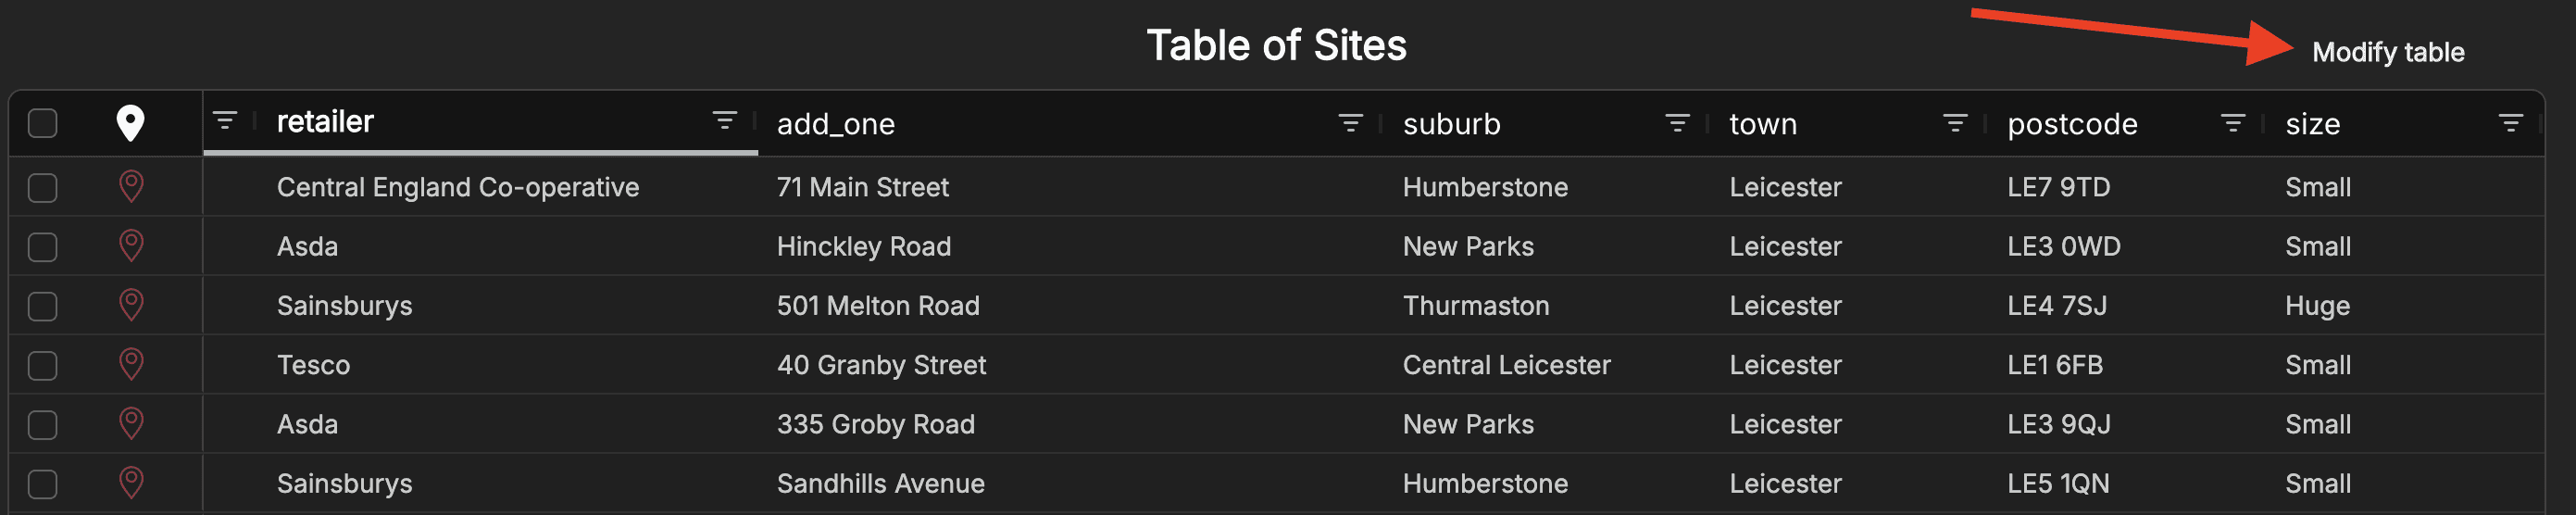Open the postcode column filter menu
2576x515 pixels.
(2233, 123)
